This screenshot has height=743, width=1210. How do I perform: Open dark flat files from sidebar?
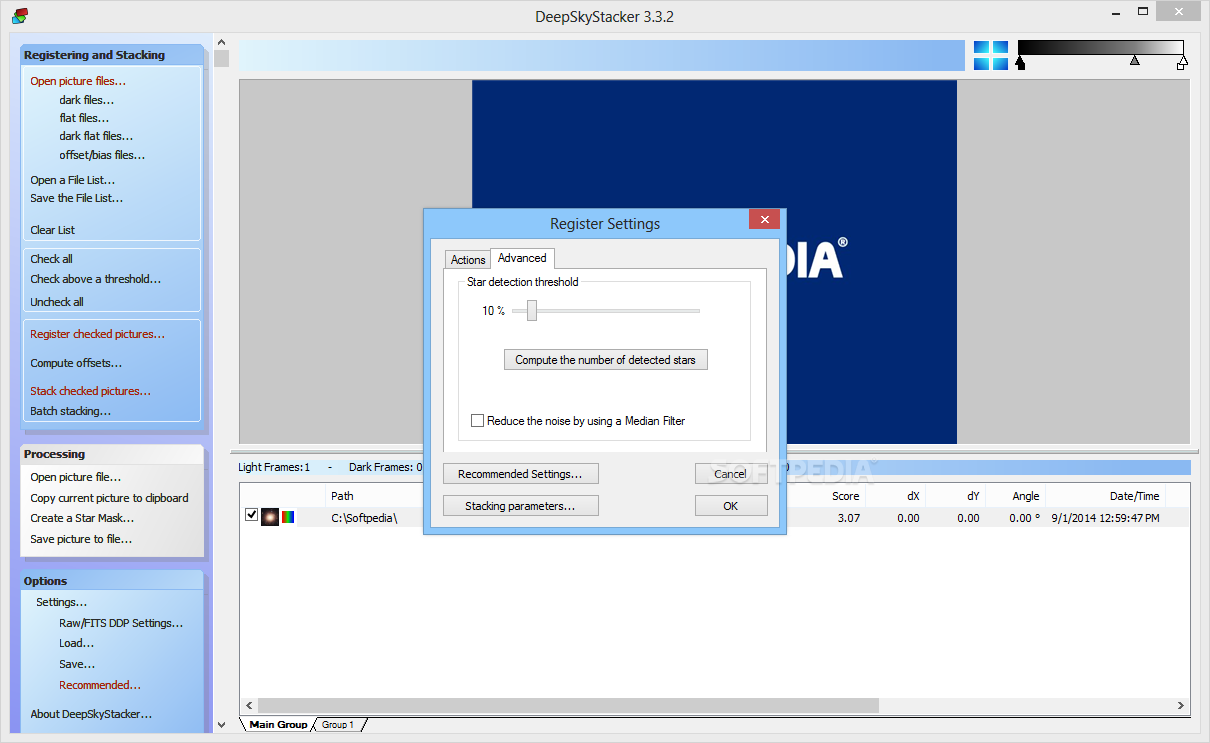tap(96, 136)
